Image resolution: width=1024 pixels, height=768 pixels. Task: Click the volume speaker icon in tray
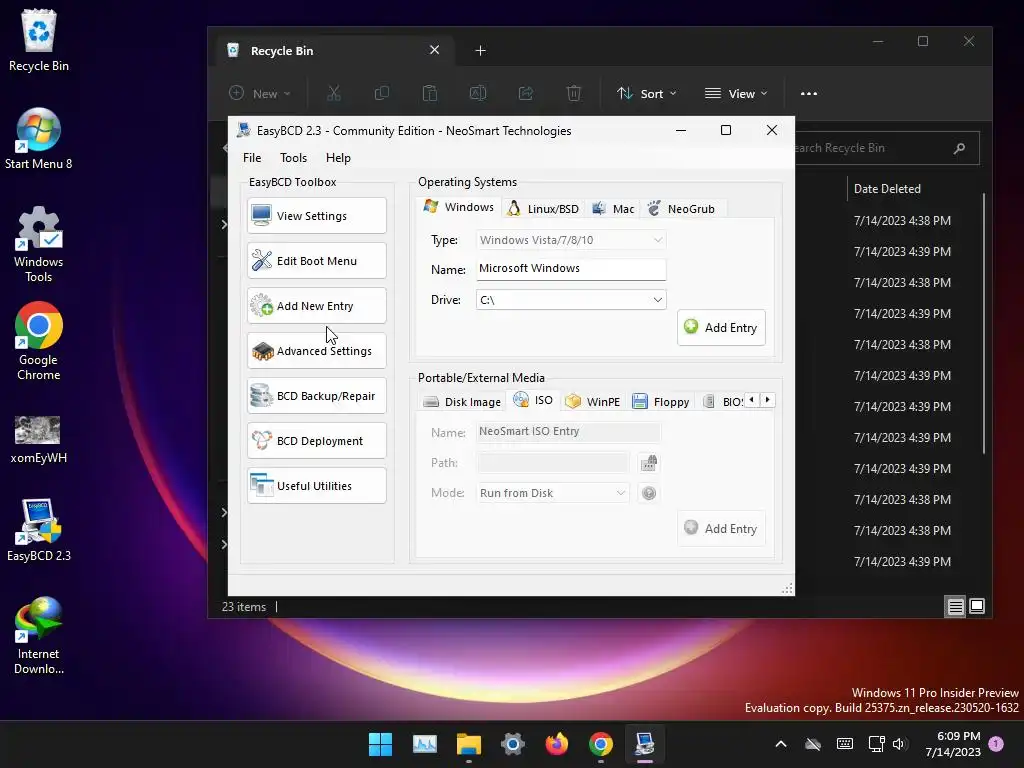click(899, 744)
